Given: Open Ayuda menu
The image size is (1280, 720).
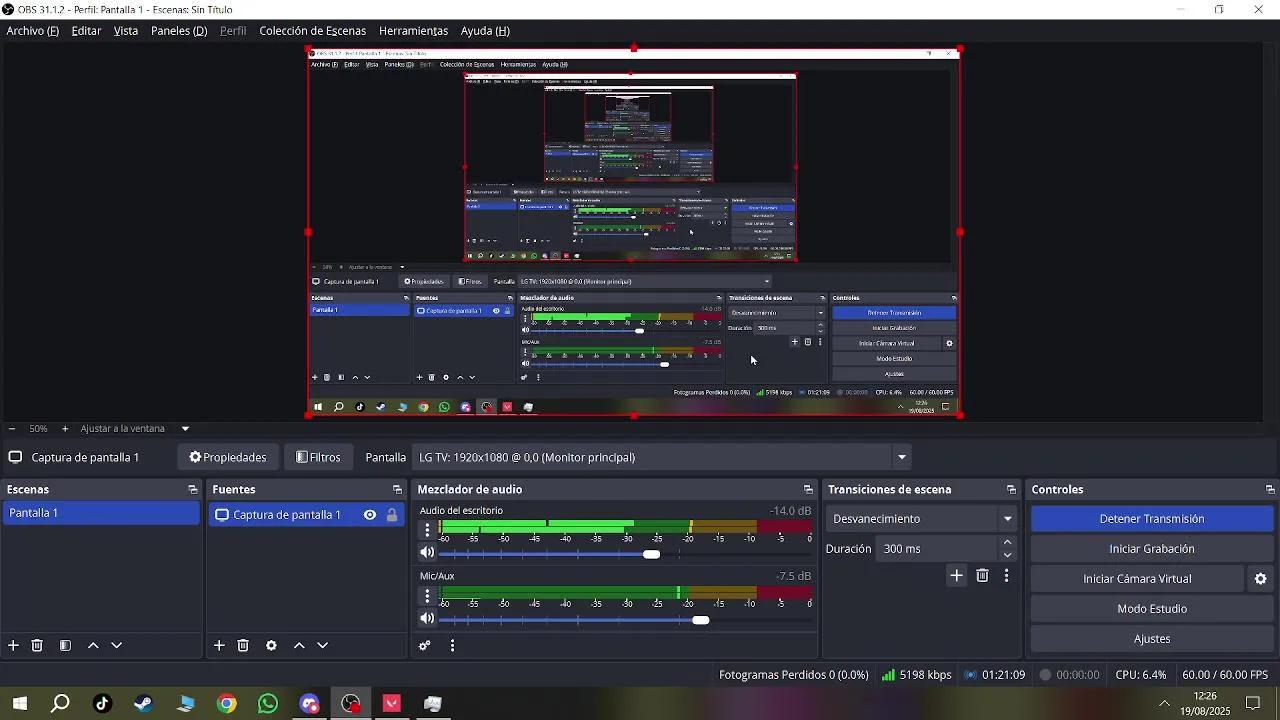Looking at the screenshot, I should coord(485,31).
